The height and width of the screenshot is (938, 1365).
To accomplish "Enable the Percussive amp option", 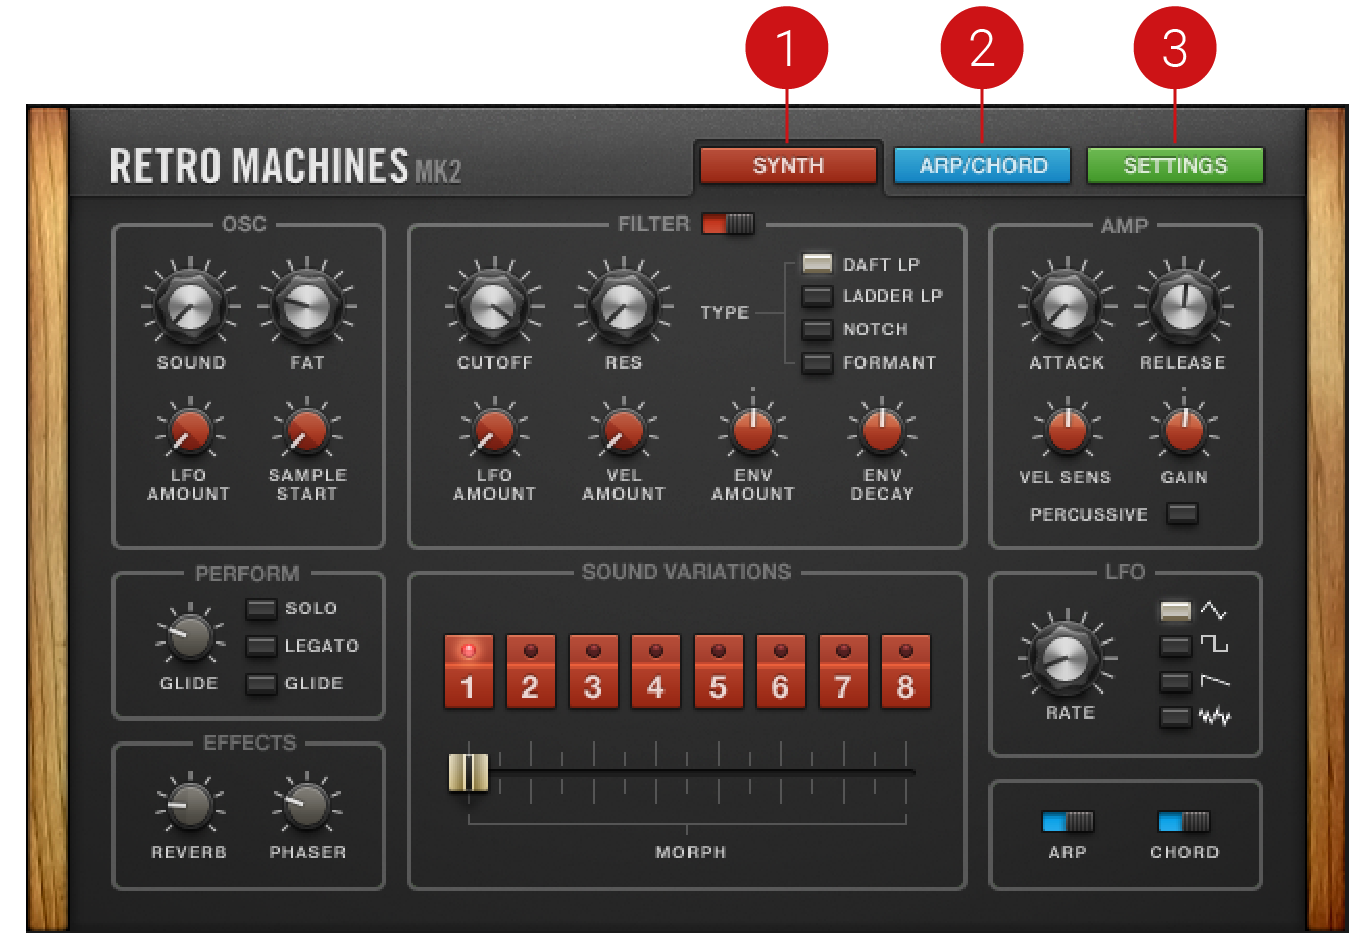I will point(1182,514).
